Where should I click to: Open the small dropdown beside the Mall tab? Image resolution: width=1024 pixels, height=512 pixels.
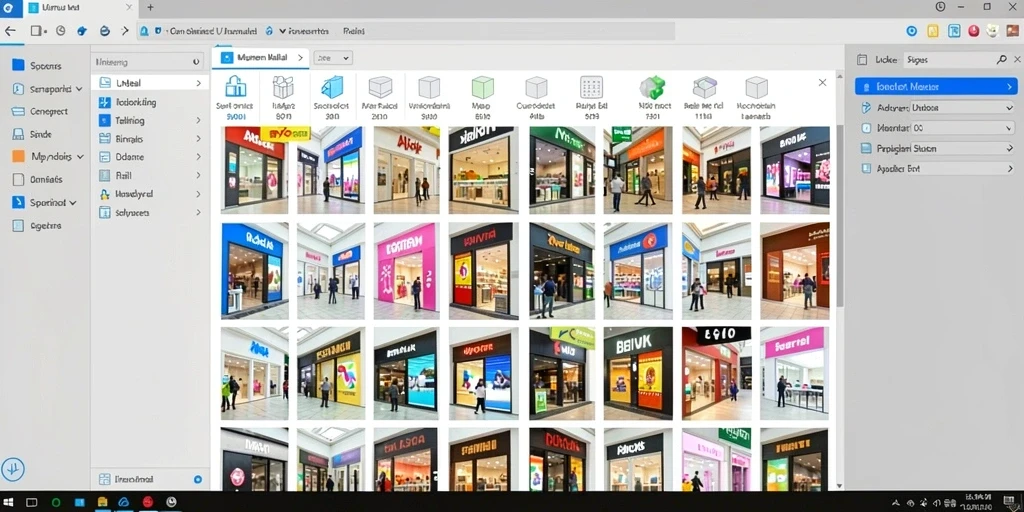coord(333,57)
